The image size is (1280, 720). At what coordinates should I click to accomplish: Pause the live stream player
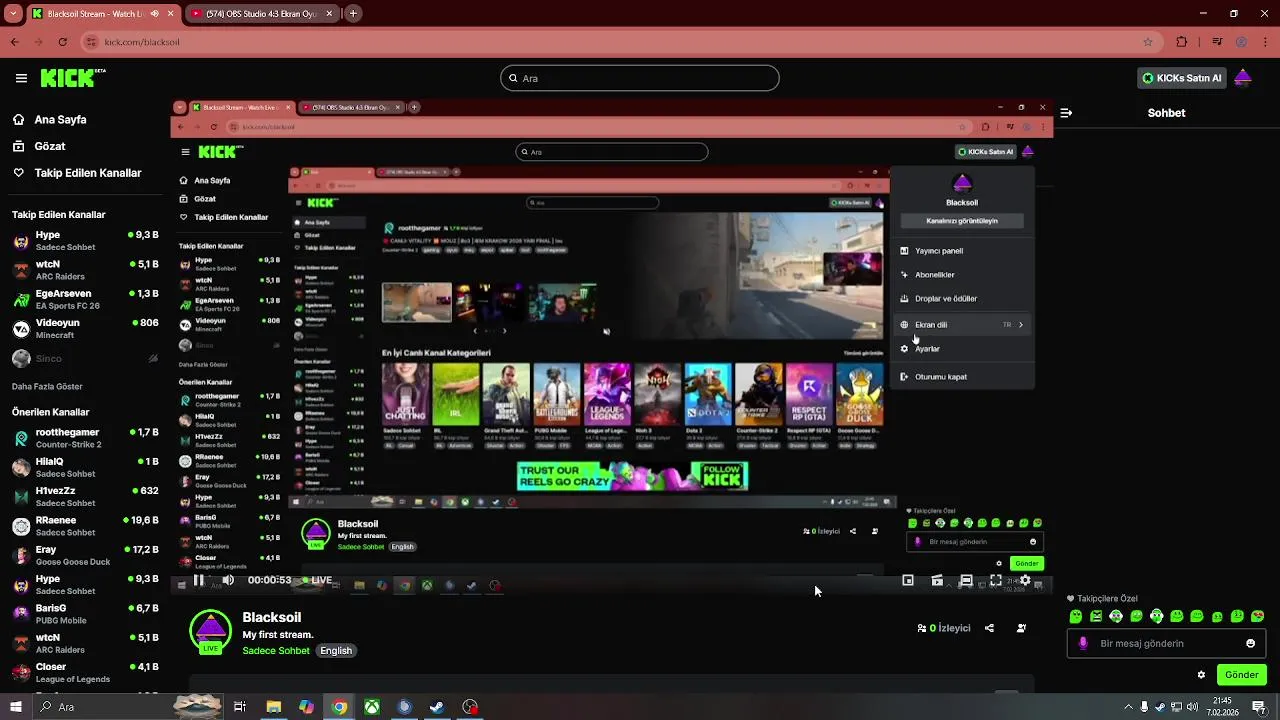[x=199, y=580]
